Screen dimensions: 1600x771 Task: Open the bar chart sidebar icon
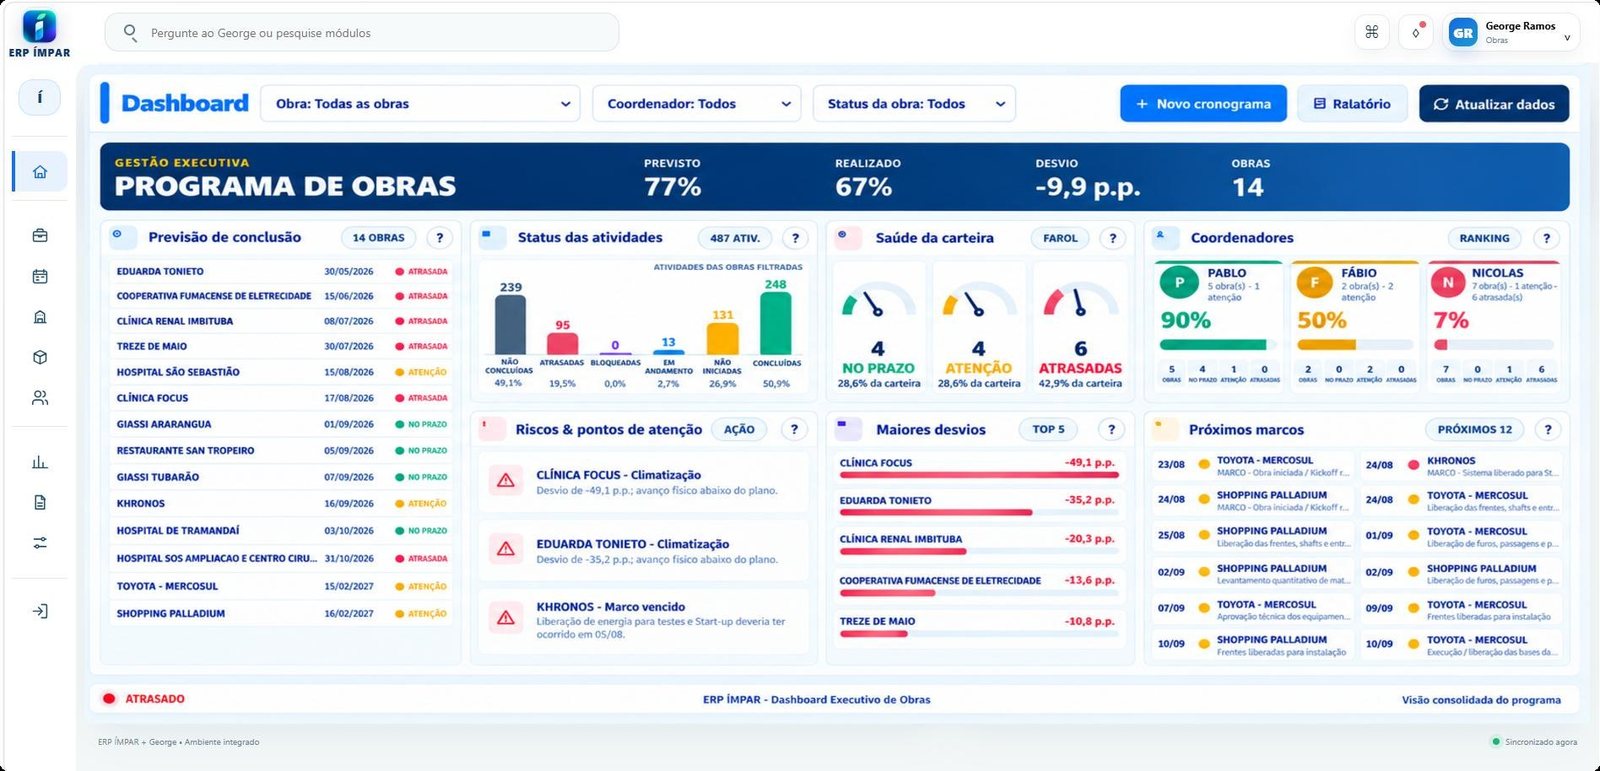coord(40,462)
